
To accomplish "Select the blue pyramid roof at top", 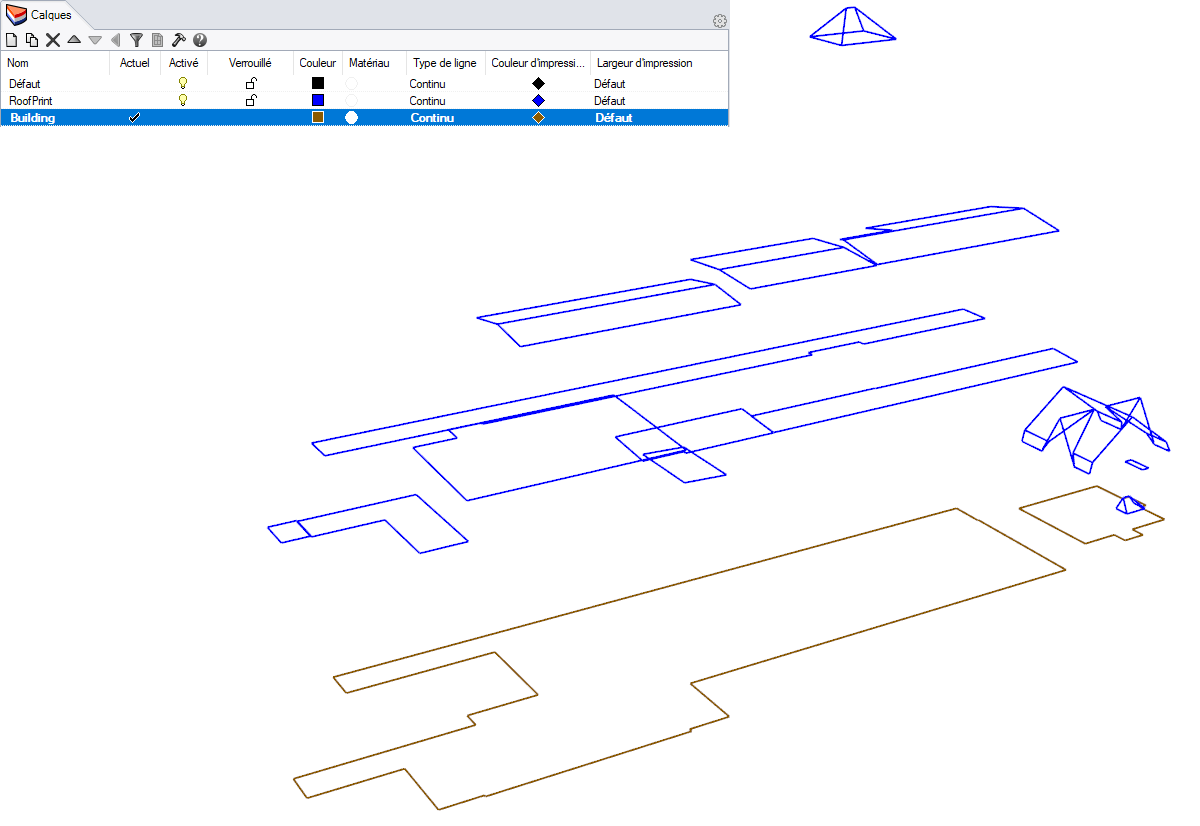I will (853, 27).
